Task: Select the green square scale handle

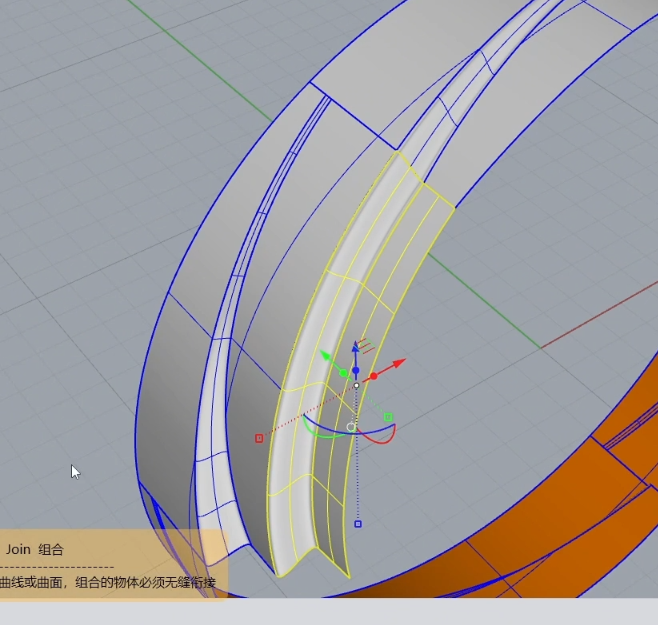Action: pos(388,416)
